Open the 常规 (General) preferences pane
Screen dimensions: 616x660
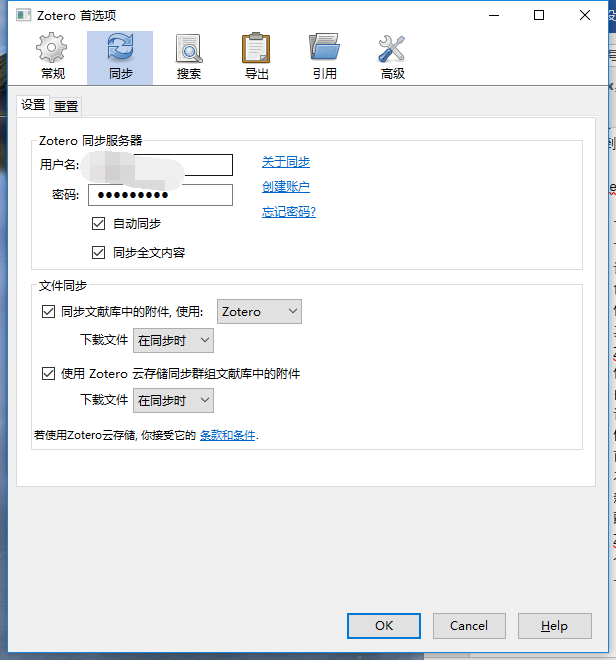[52, 57]
